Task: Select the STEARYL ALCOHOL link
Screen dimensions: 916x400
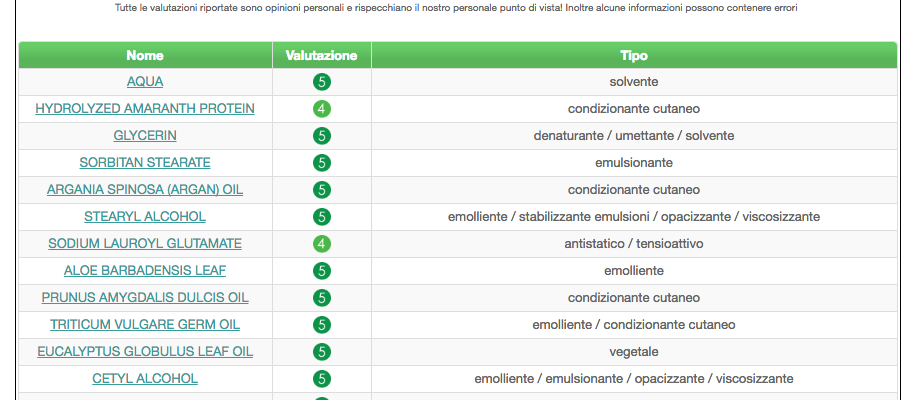Action: [145, 217]
